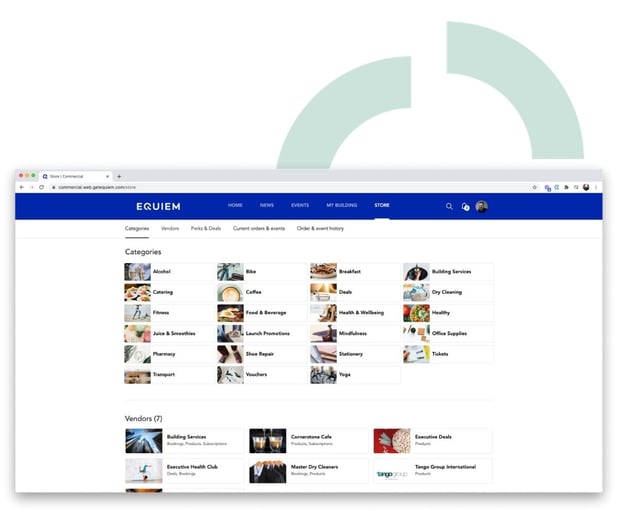Switch to the Vendors tab
Image resolution: width=618 pixels, height=515 pixels.
click(169, 228)
